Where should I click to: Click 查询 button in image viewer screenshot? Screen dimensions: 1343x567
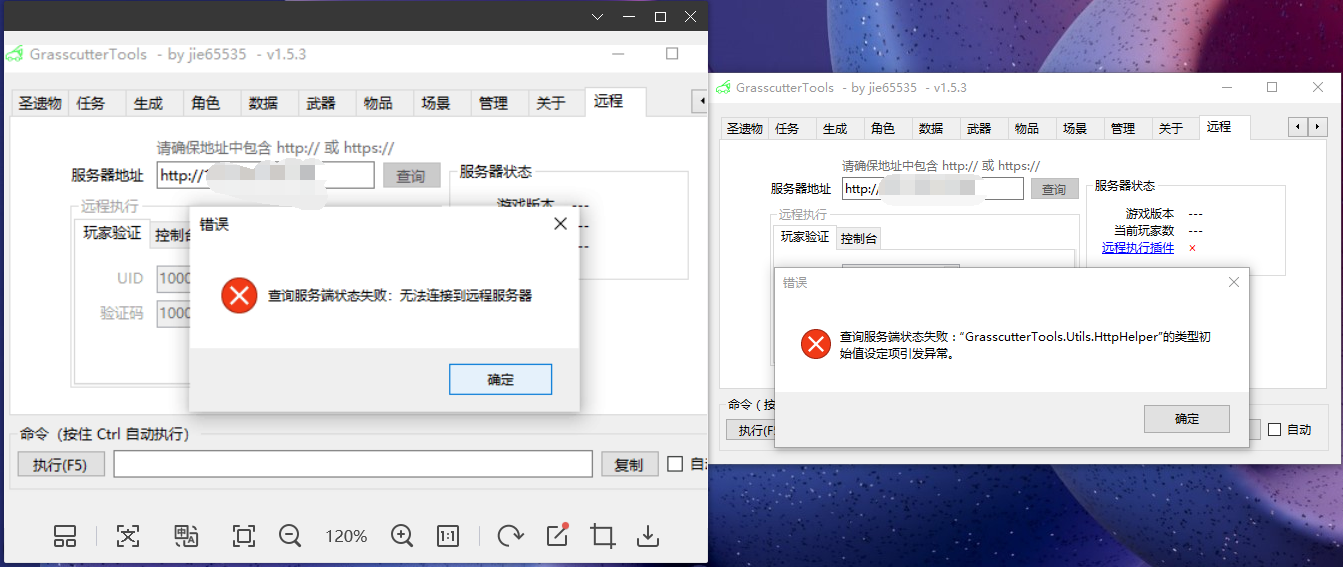pyautogui.click(x=411, y=176)
